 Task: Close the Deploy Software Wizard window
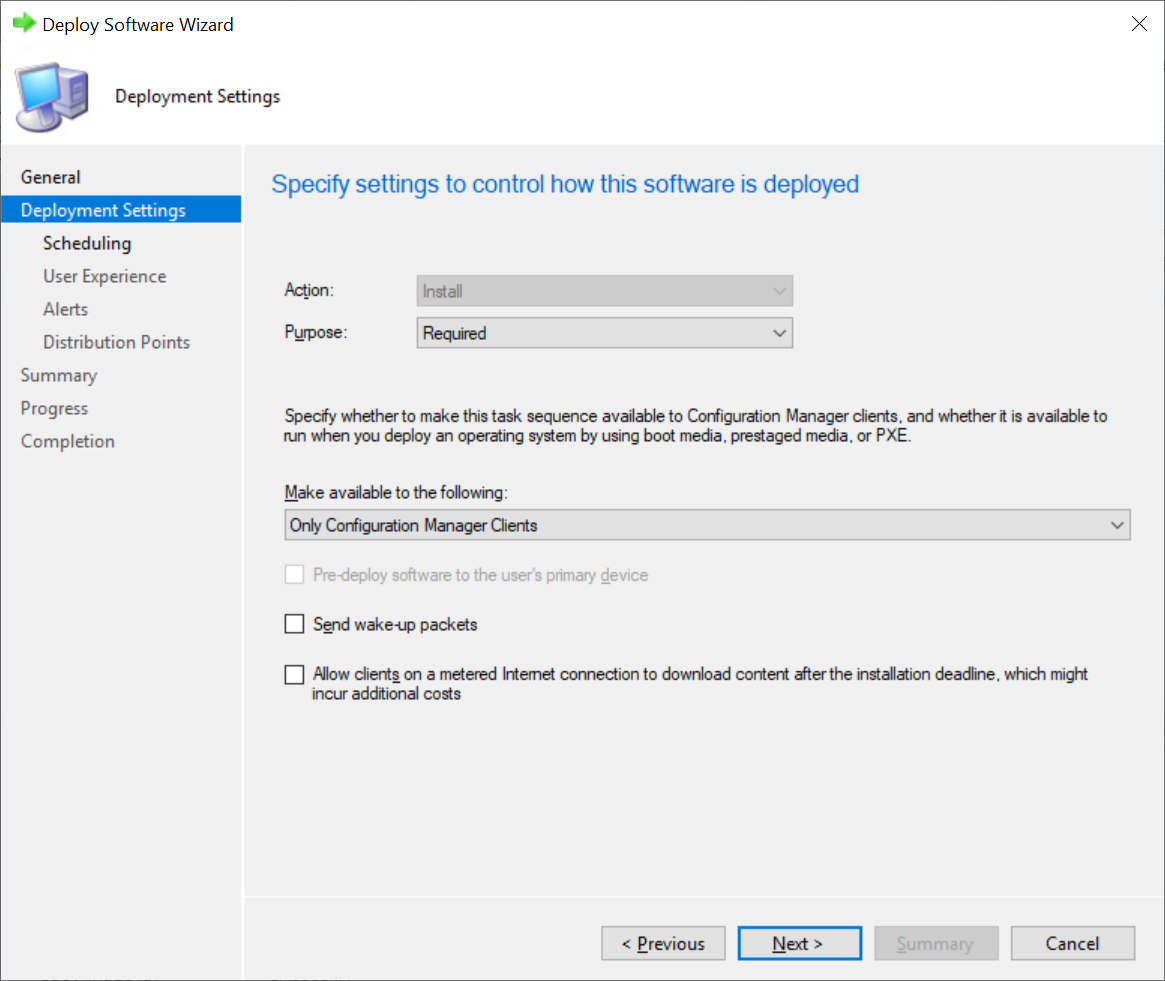(x=1138, y=24)
